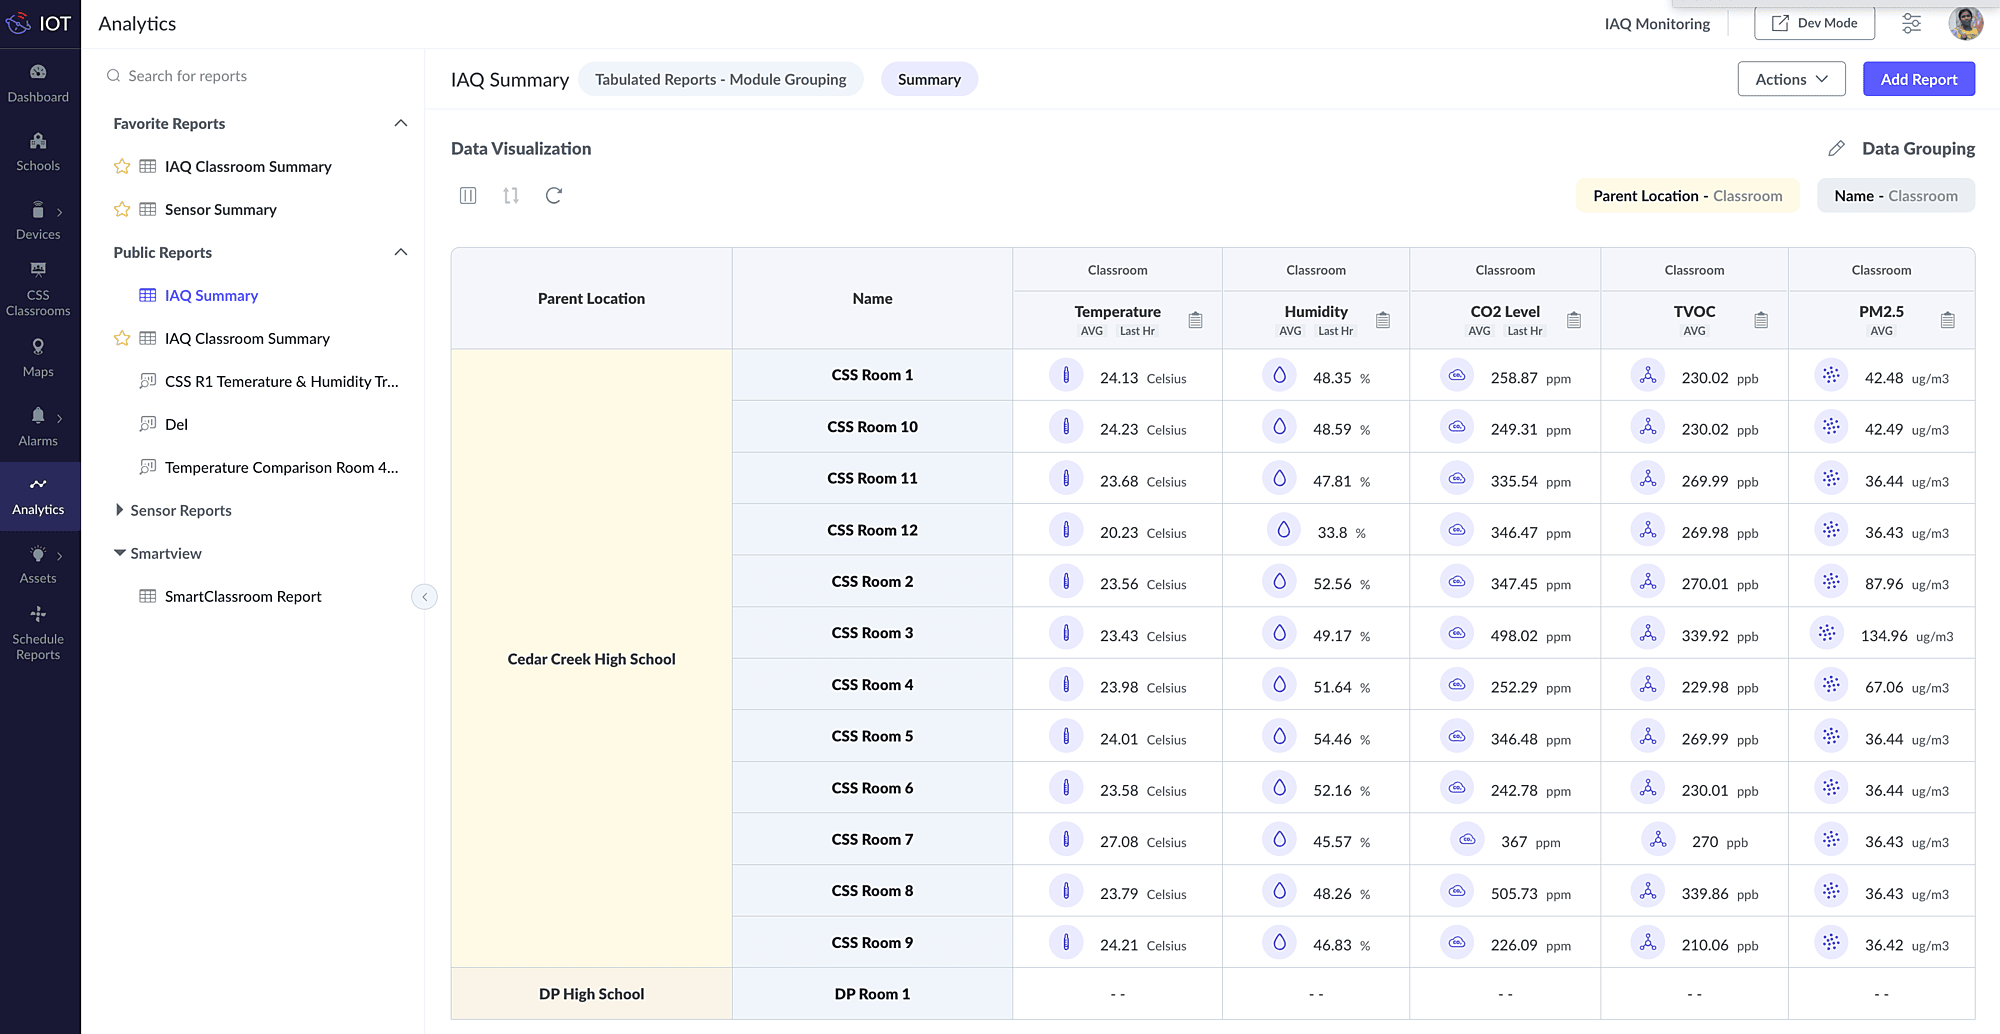Click the column layout icon

[468, 196]
